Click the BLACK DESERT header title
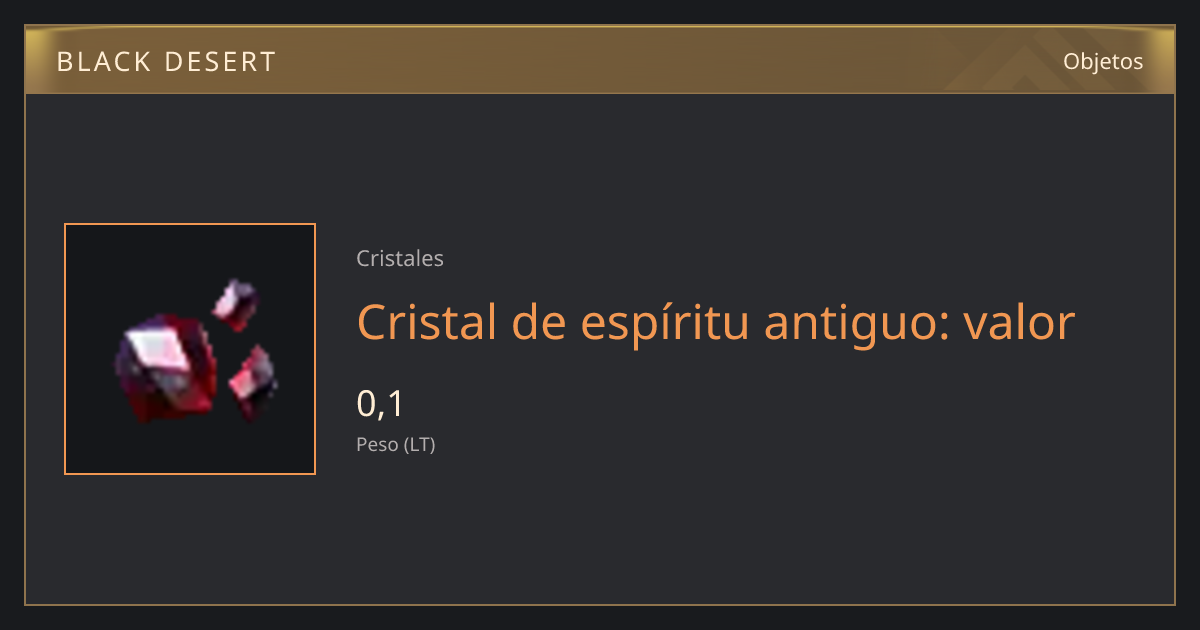This screenshot has height=630, width=1200. click(166, 62)
